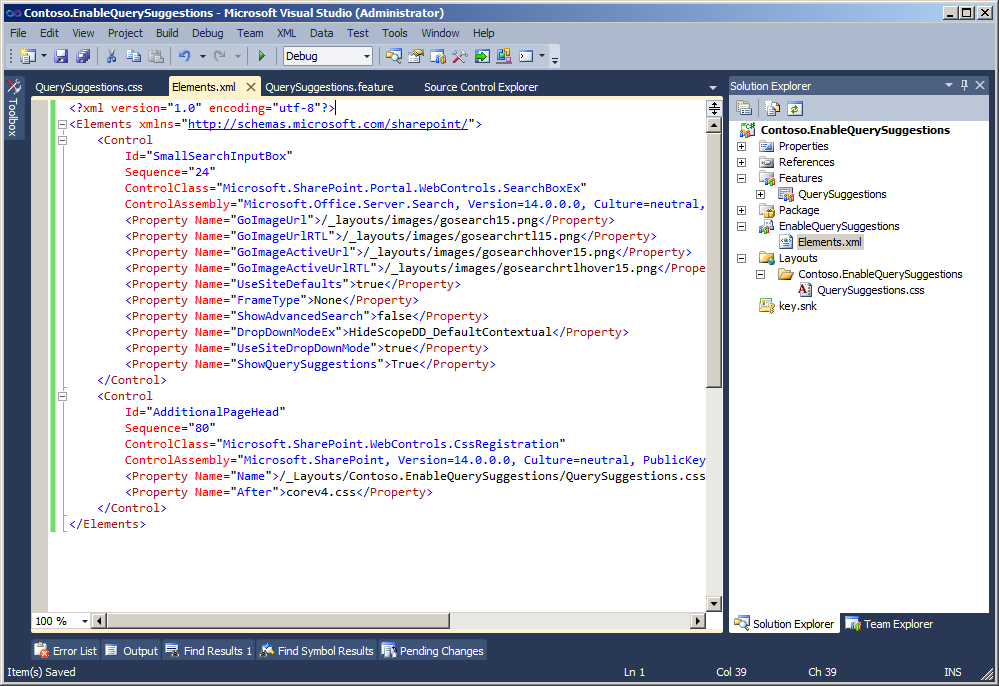Show the Find Symbol Results panel

click(317, 651)
